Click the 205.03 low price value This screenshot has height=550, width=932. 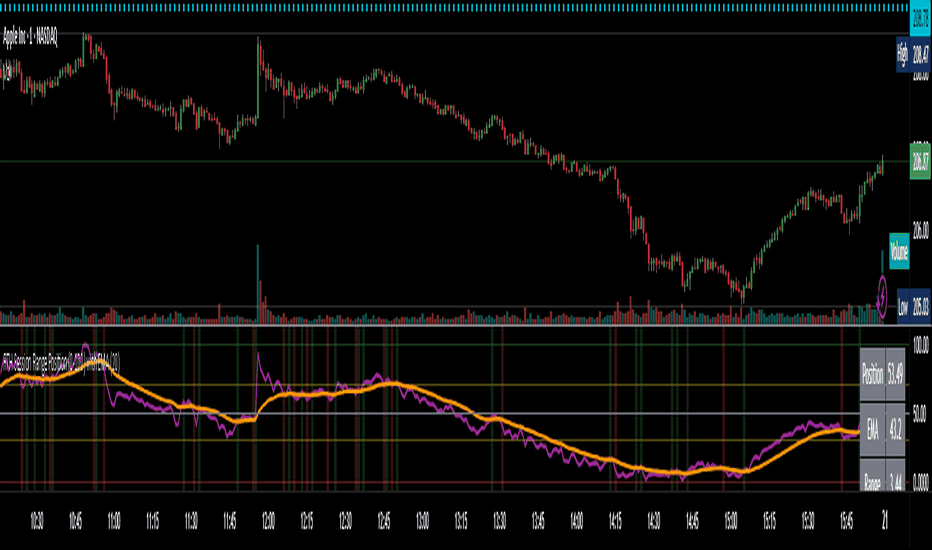pyautogui.click(x=920, y=306)
